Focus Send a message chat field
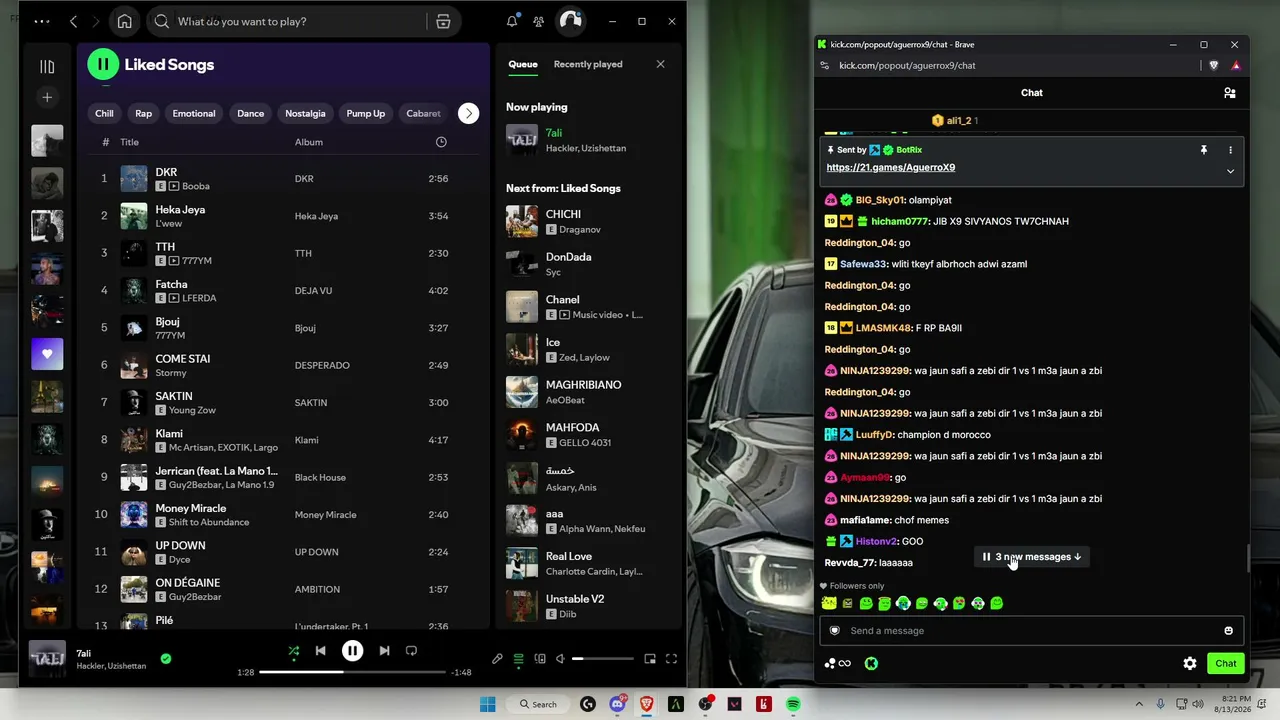 coord(1032,631)
